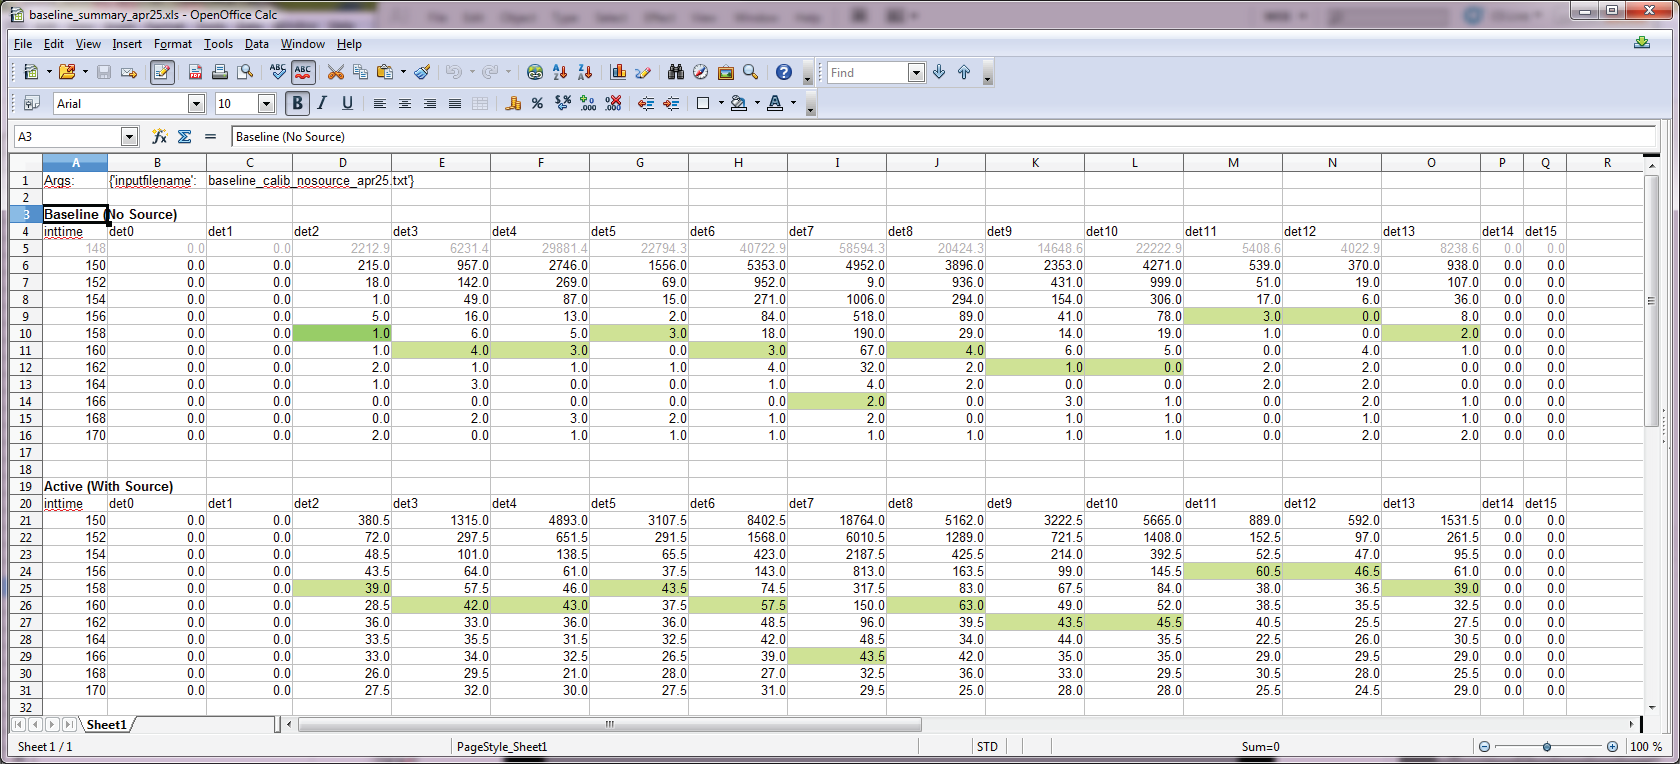Image resolution: width=1680 pixels, height=764 pixels.
Task: Click the Sum sigma button
Action: click(185, 136)
